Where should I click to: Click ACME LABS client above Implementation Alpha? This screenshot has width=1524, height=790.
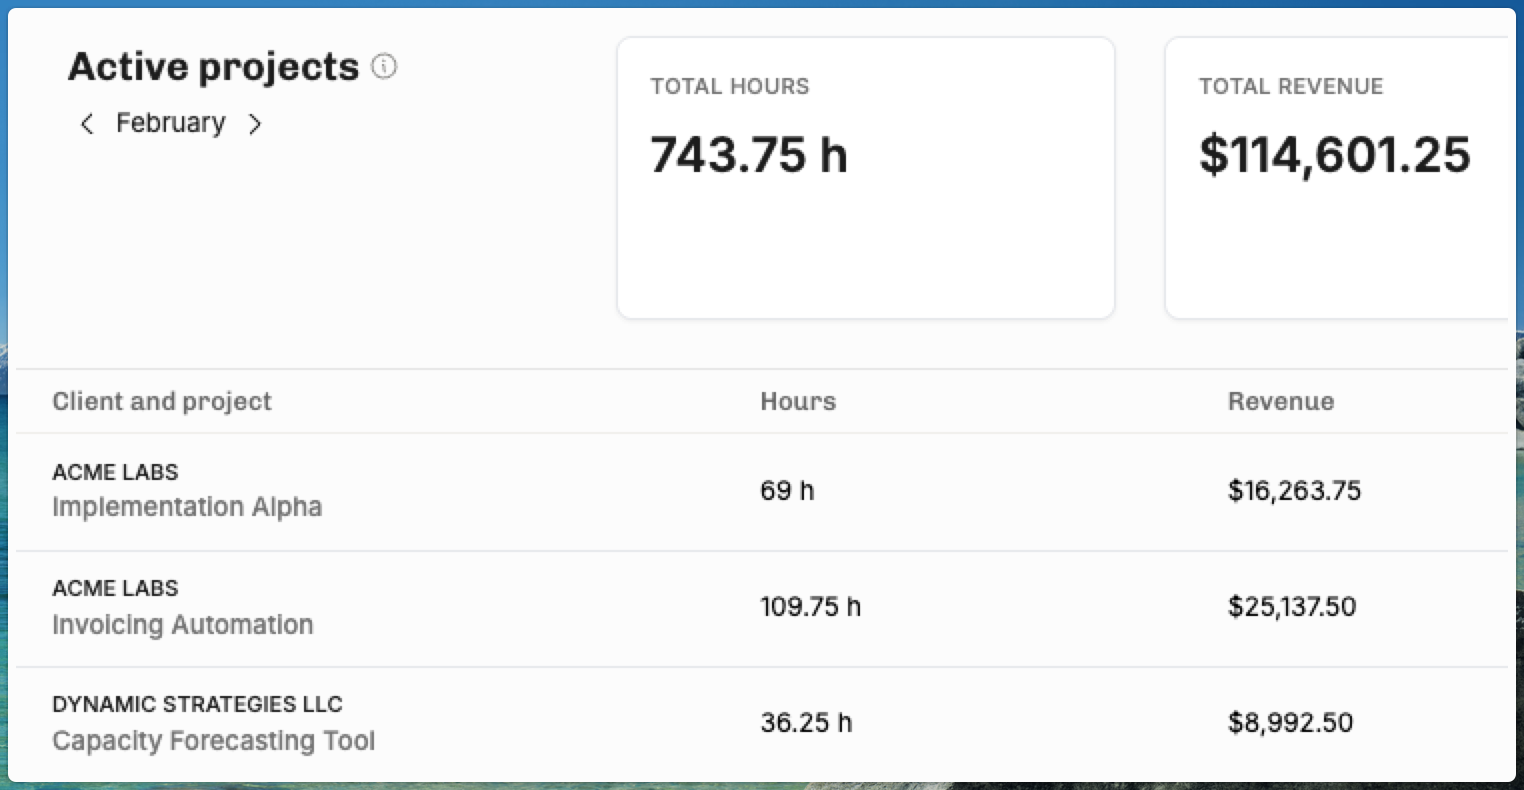click(115, 472)
